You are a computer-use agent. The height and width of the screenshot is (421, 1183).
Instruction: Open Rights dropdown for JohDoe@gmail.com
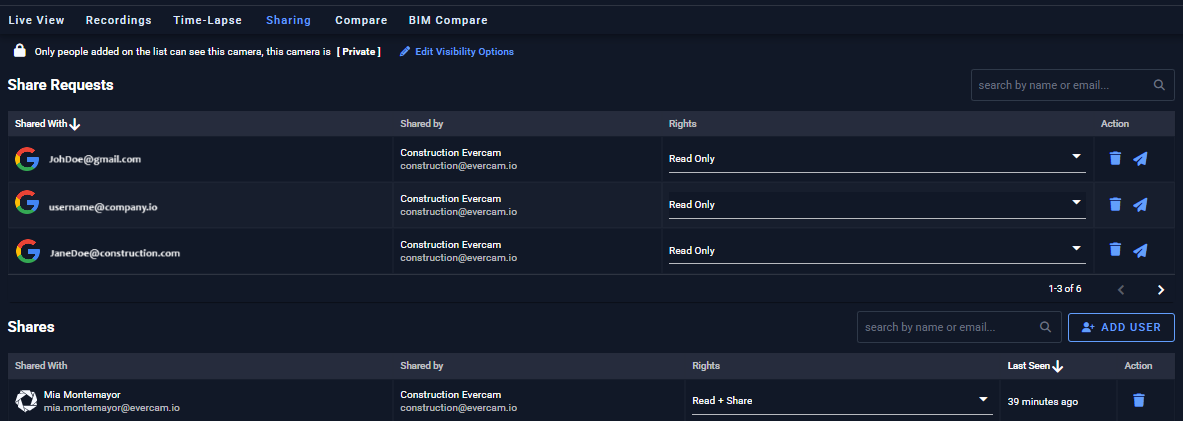click(877, 159)
